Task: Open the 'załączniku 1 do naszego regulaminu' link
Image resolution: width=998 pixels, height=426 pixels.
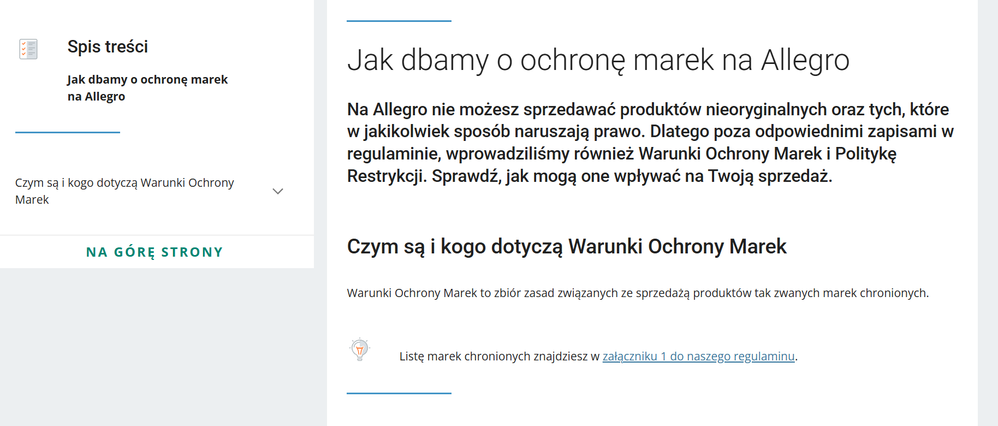Action: click(698, 356)
